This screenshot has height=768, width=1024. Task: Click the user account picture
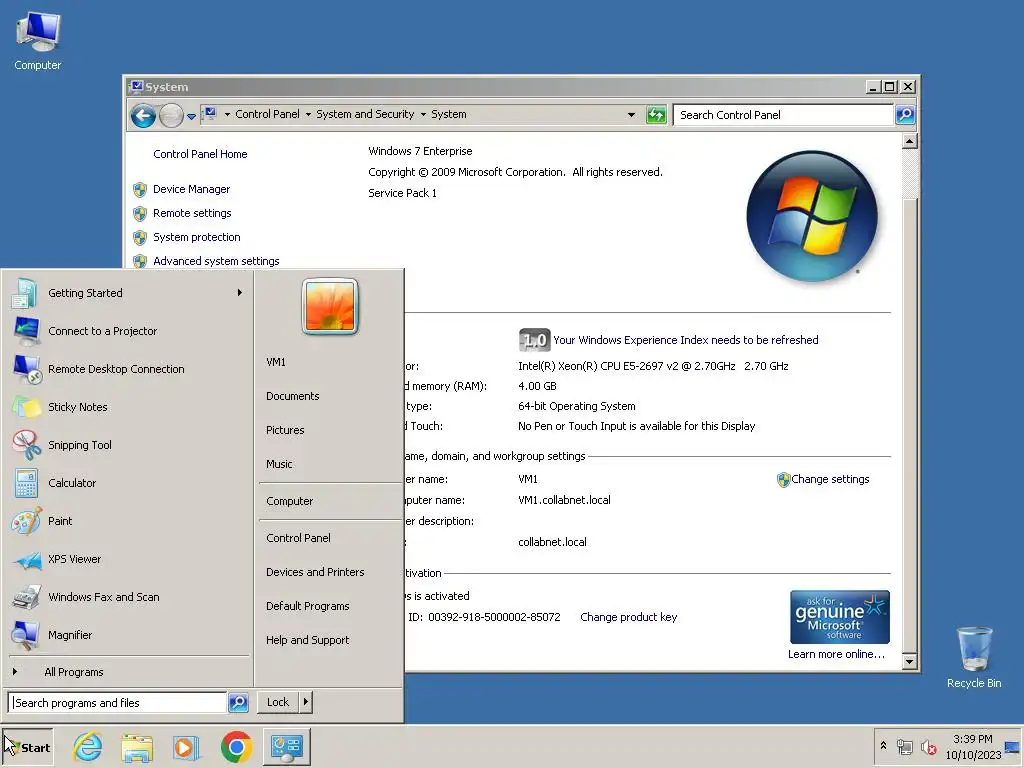tap(330, 306)
